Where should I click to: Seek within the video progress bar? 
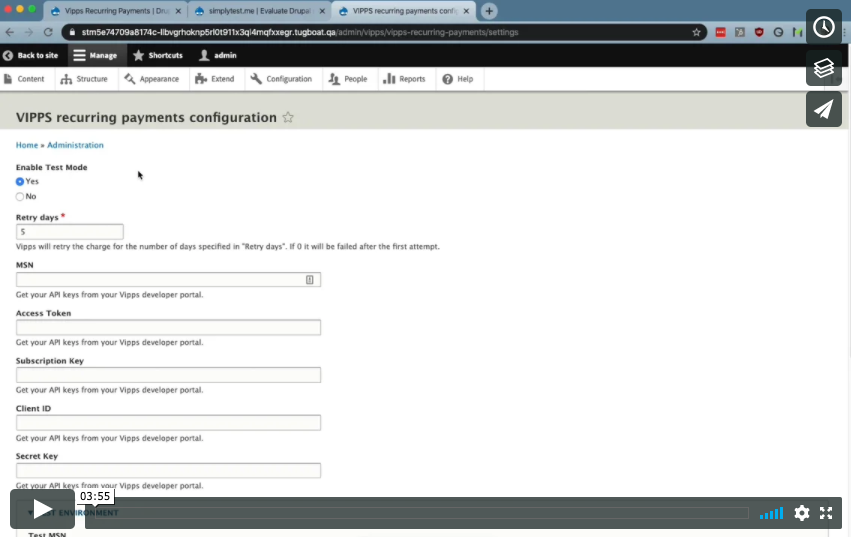(x=421, y=513)
